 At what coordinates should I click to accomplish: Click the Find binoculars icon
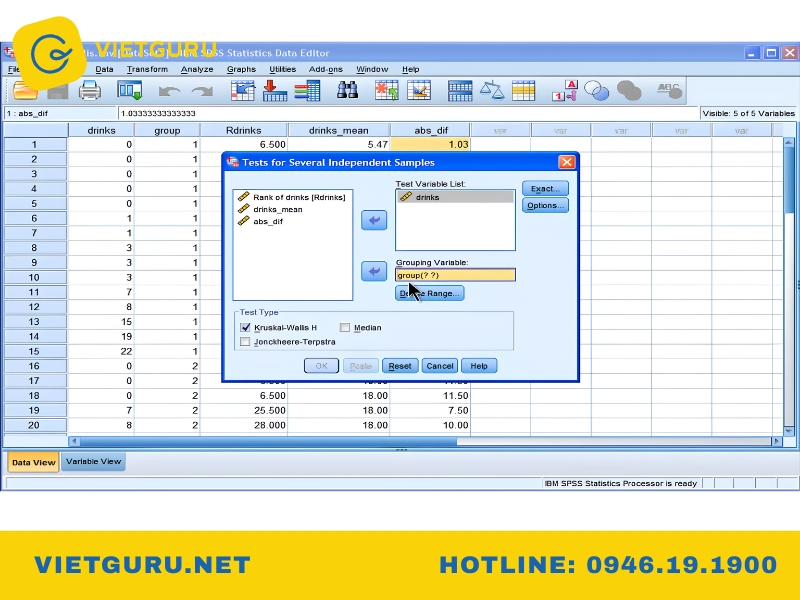tap(347, 90)
